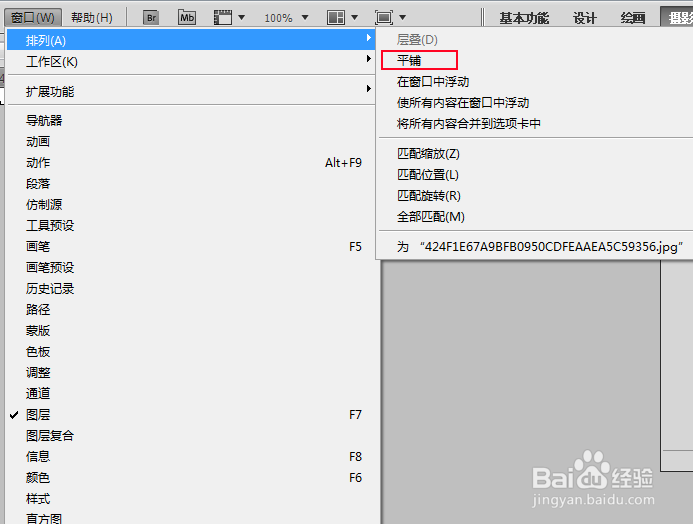
Task: Show the 画笔 panel
Action: (191, 247)
